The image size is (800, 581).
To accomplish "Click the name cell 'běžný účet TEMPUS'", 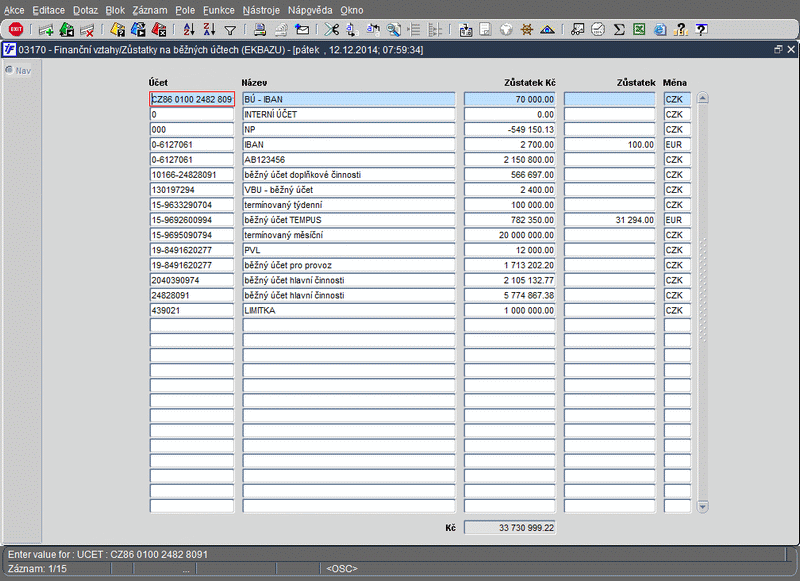I will pyautogui.click(x=348, y=220).
